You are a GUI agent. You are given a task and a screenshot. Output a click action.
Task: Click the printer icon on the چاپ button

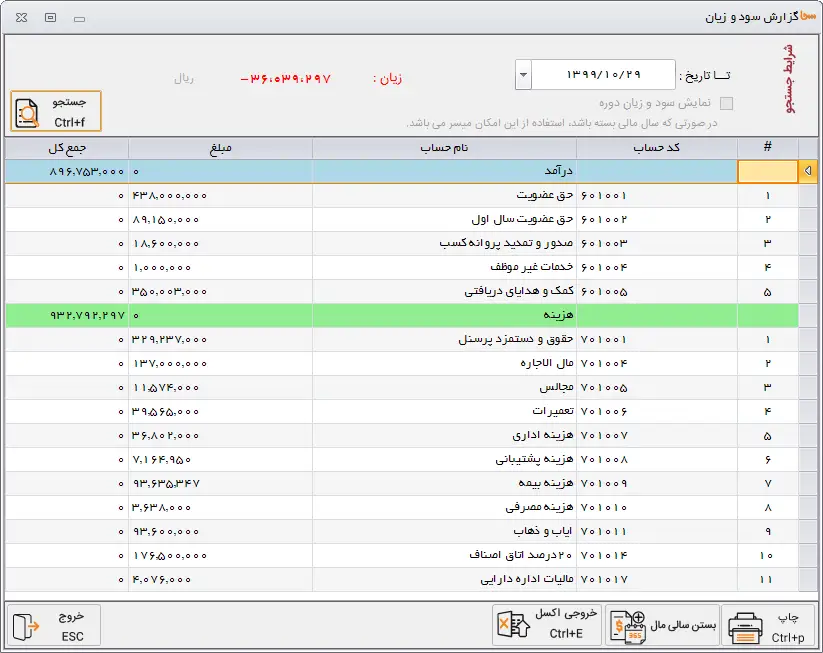coord(746,627)
